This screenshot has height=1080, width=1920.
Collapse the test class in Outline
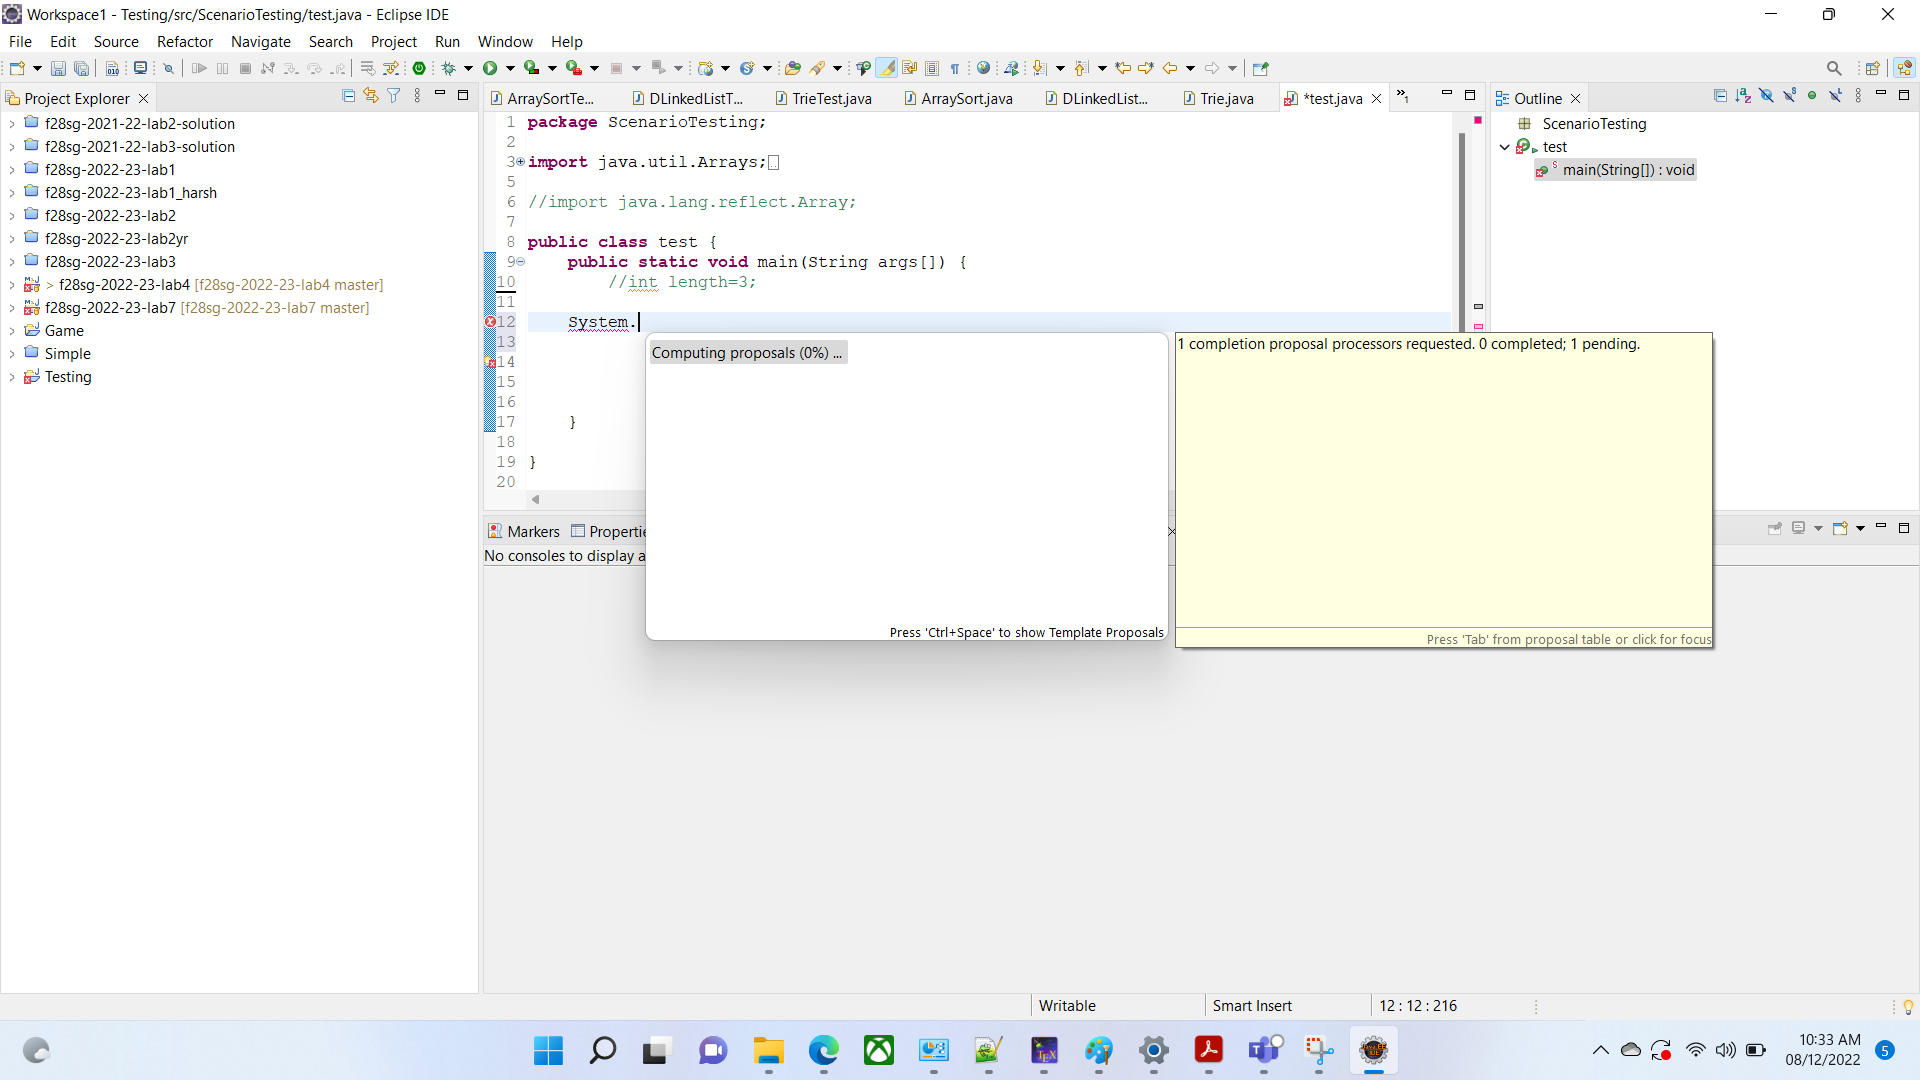1504,147
